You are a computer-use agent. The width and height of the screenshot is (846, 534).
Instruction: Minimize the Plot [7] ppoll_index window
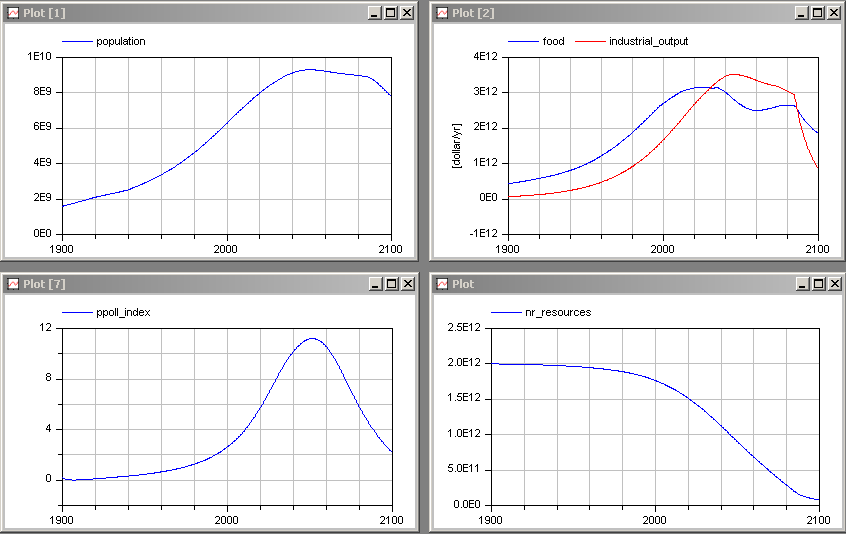pyautogui.click(x=374, y=284)
